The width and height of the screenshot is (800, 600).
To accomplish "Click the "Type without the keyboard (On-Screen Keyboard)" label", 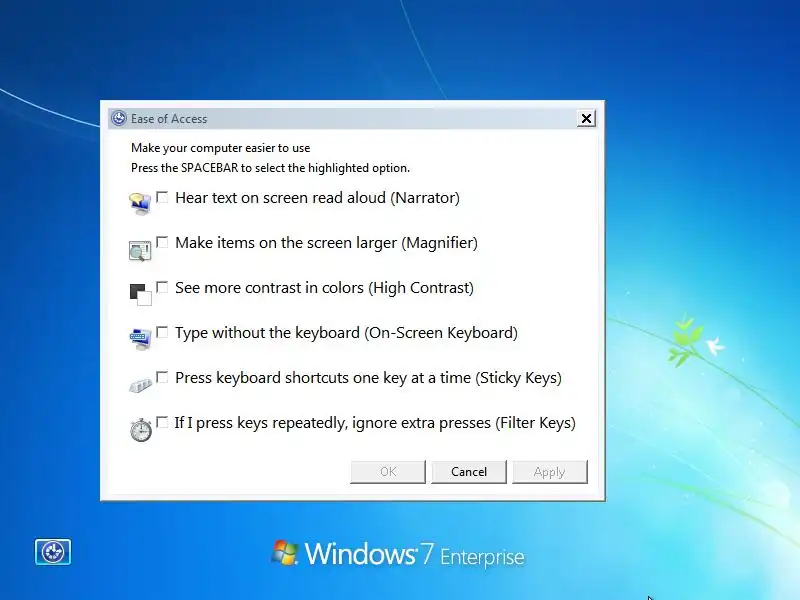I will pos(346,333).
